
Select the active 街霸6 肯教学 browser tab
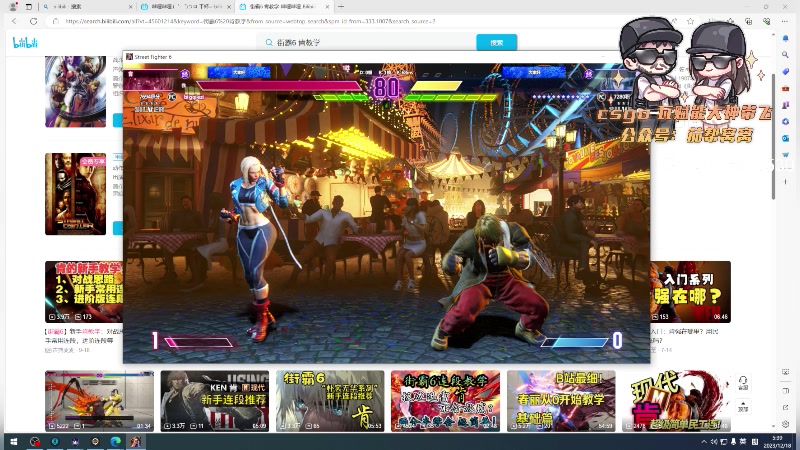[283, 7]
